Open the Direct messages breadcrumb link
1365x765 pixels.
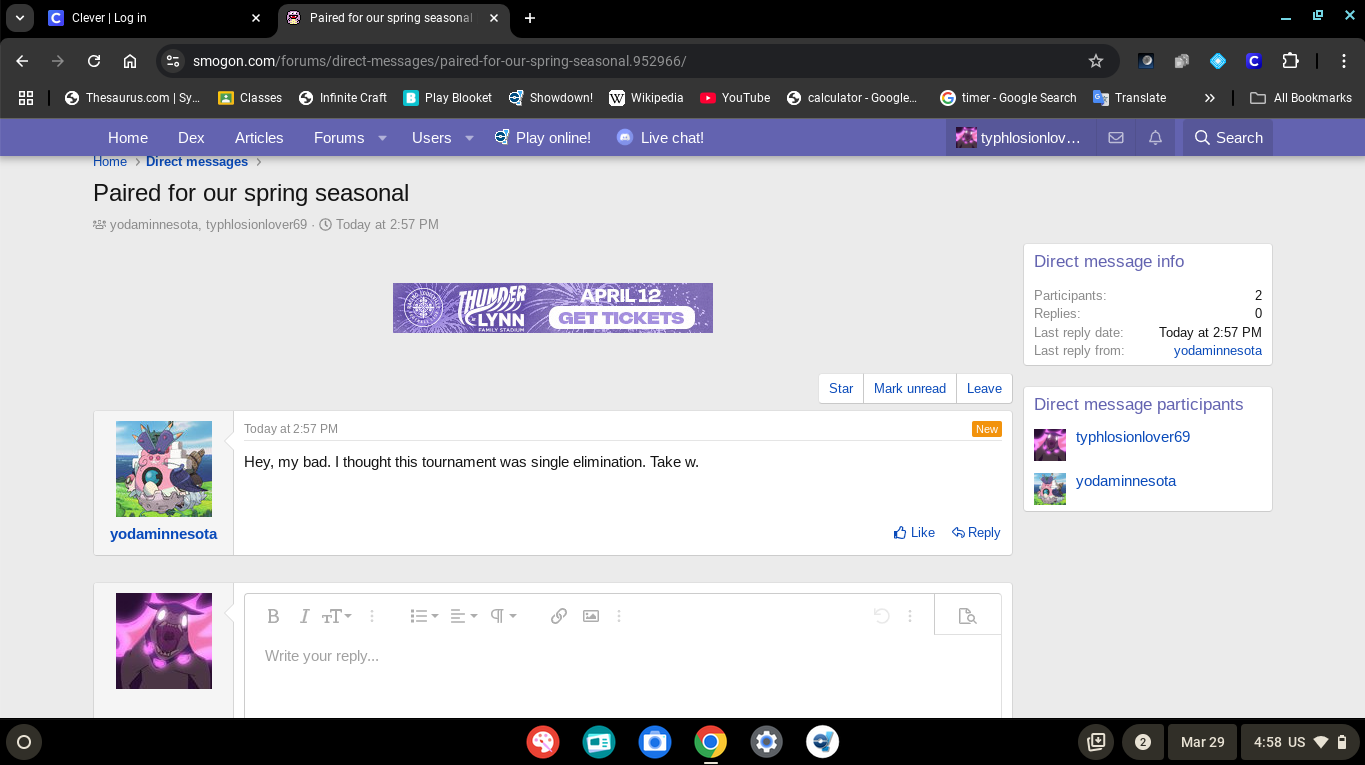(197, 162)
